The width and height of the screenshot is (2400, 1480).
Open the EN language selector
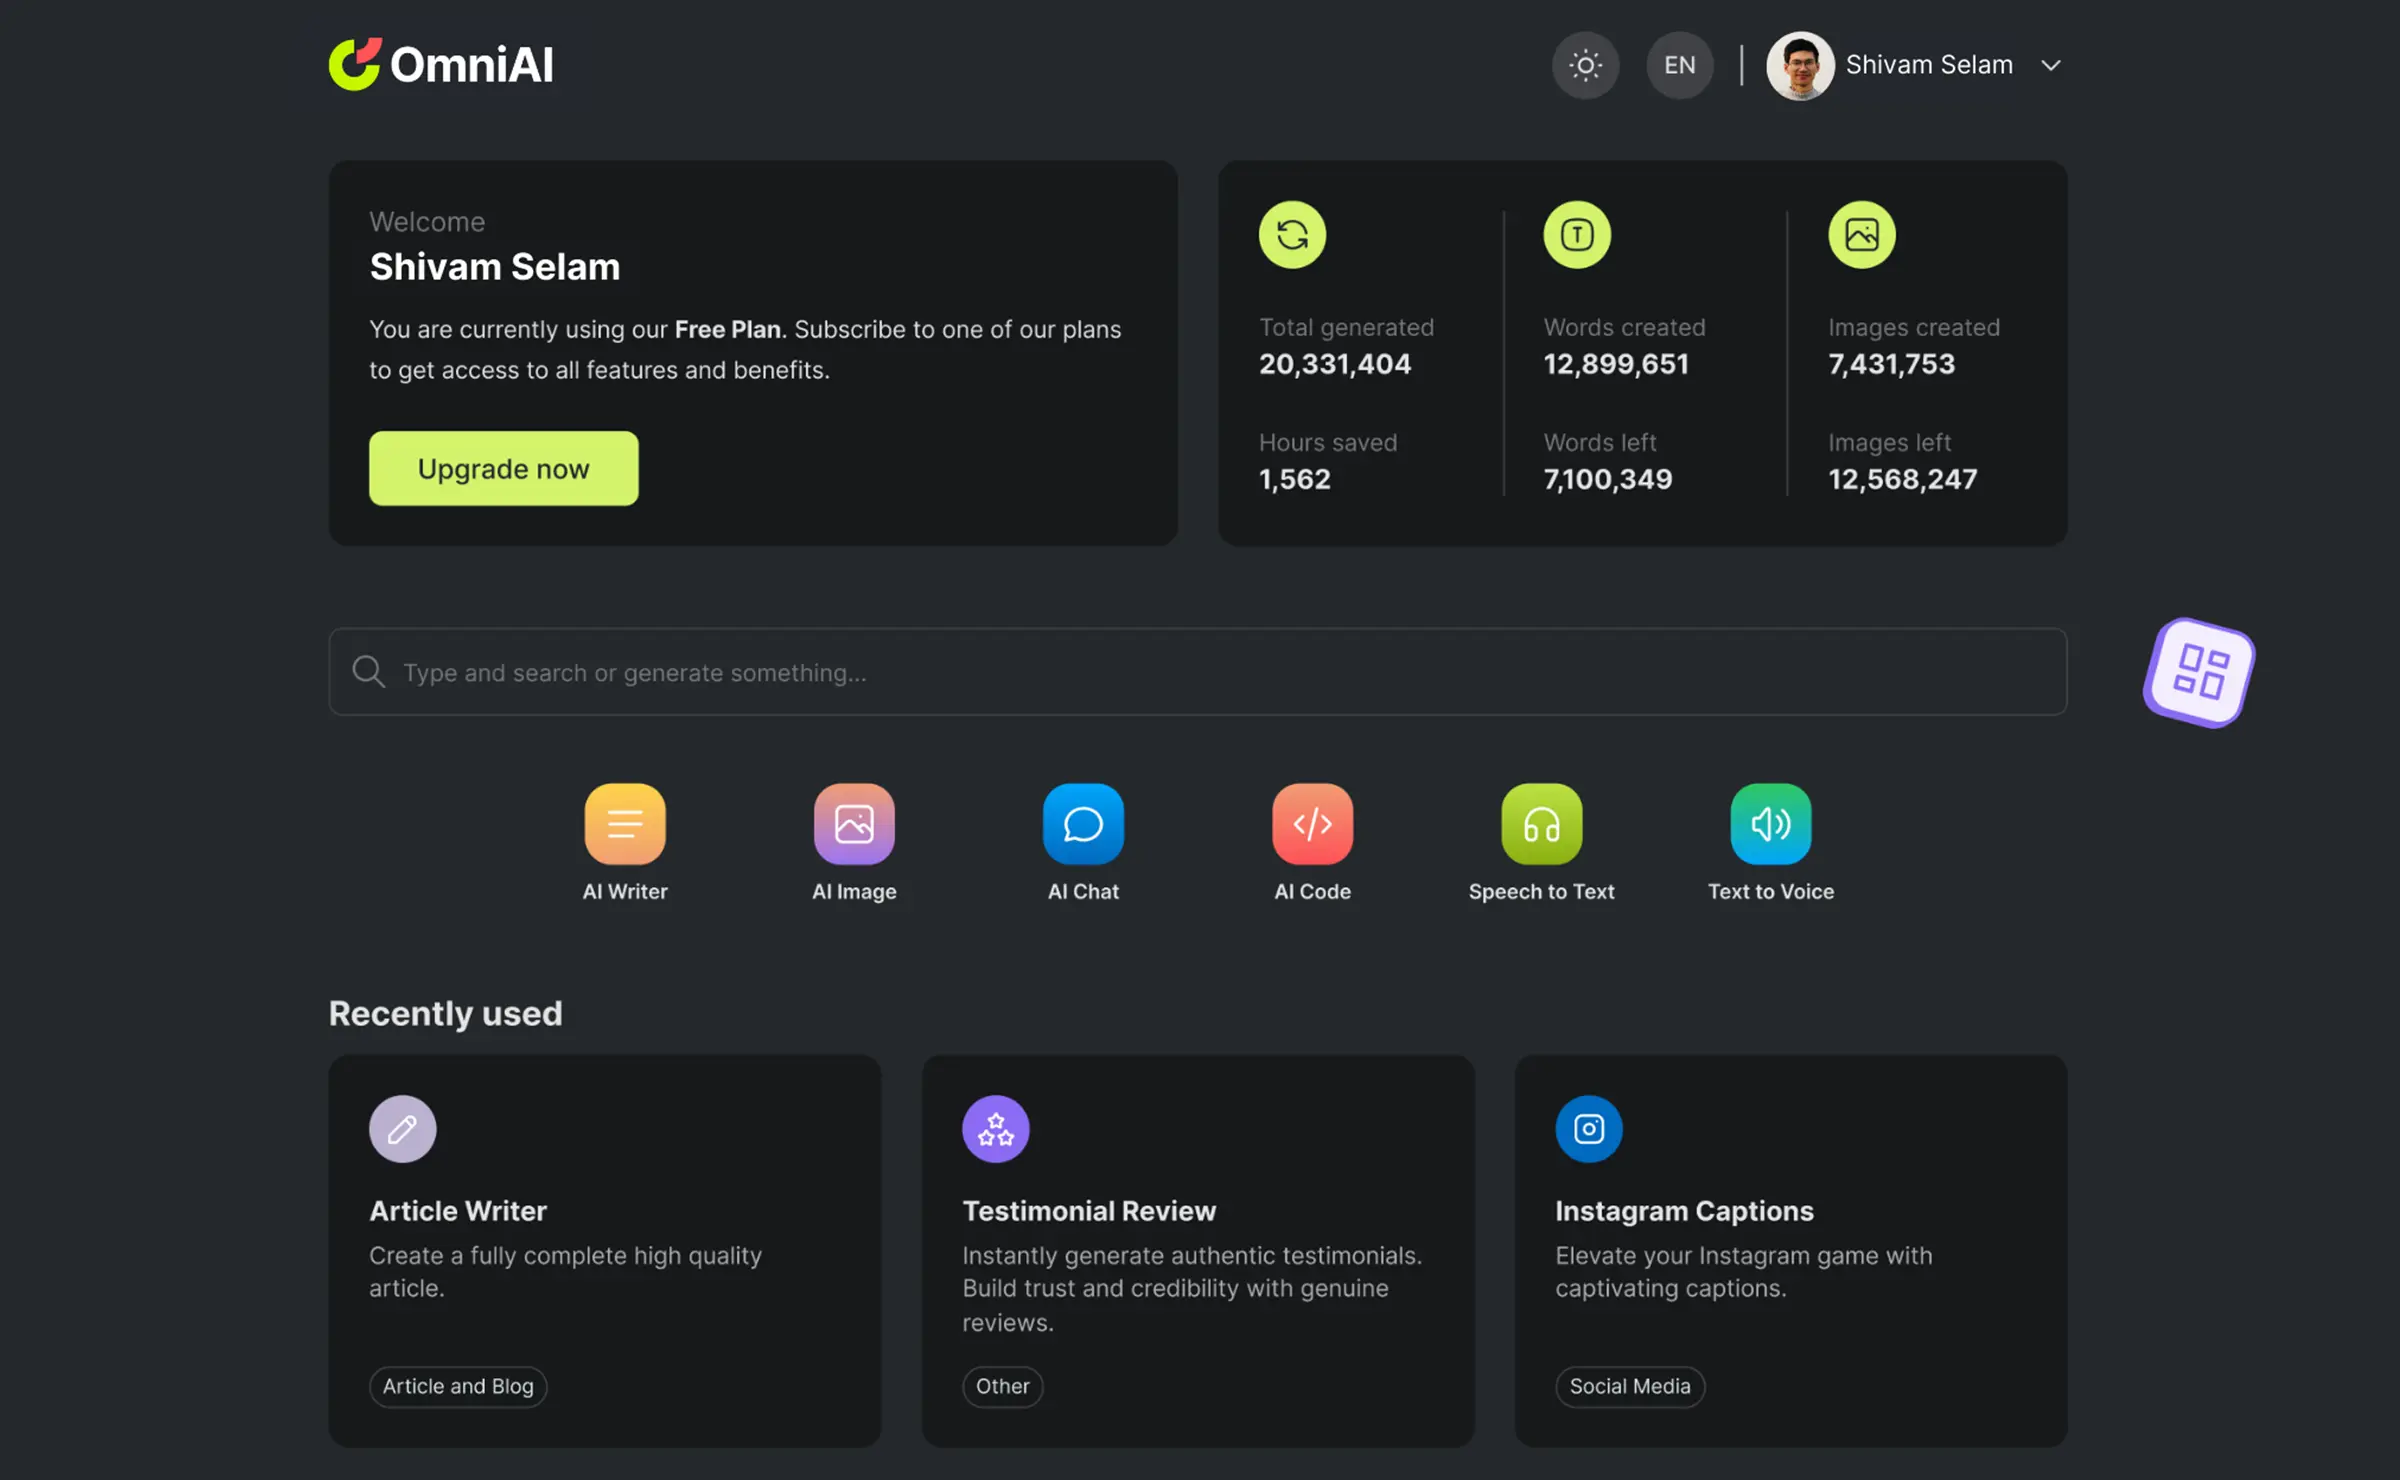[x=1680, y=65]
